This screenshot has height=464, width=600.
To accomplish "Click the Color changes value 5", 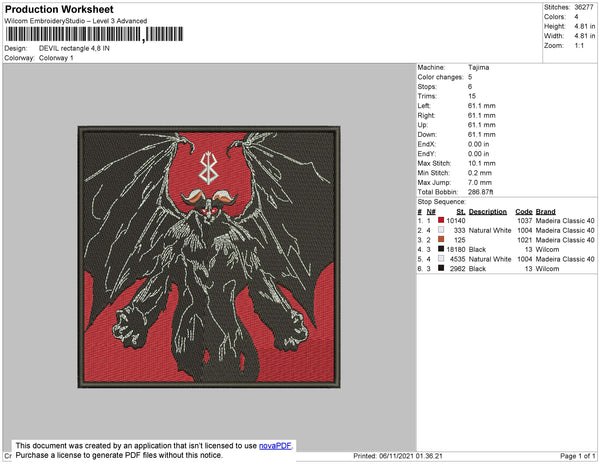I will click(x=470, y=77).
